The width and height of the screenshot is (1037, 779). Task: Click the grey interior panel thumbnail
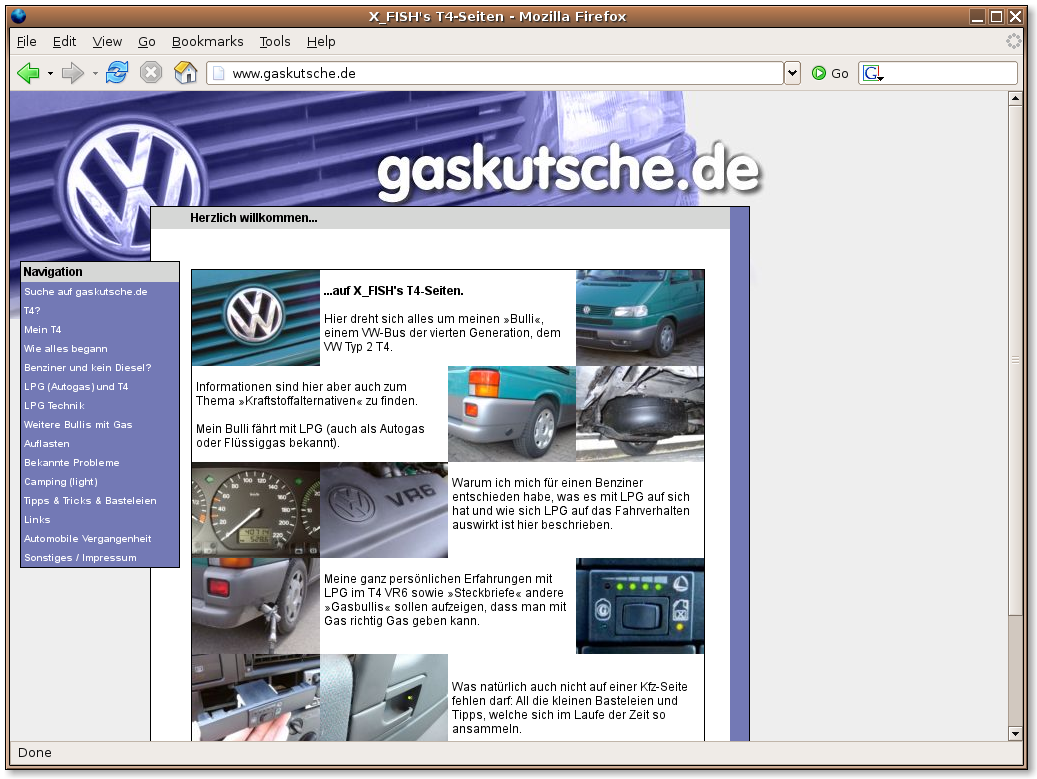coord(384,698)
